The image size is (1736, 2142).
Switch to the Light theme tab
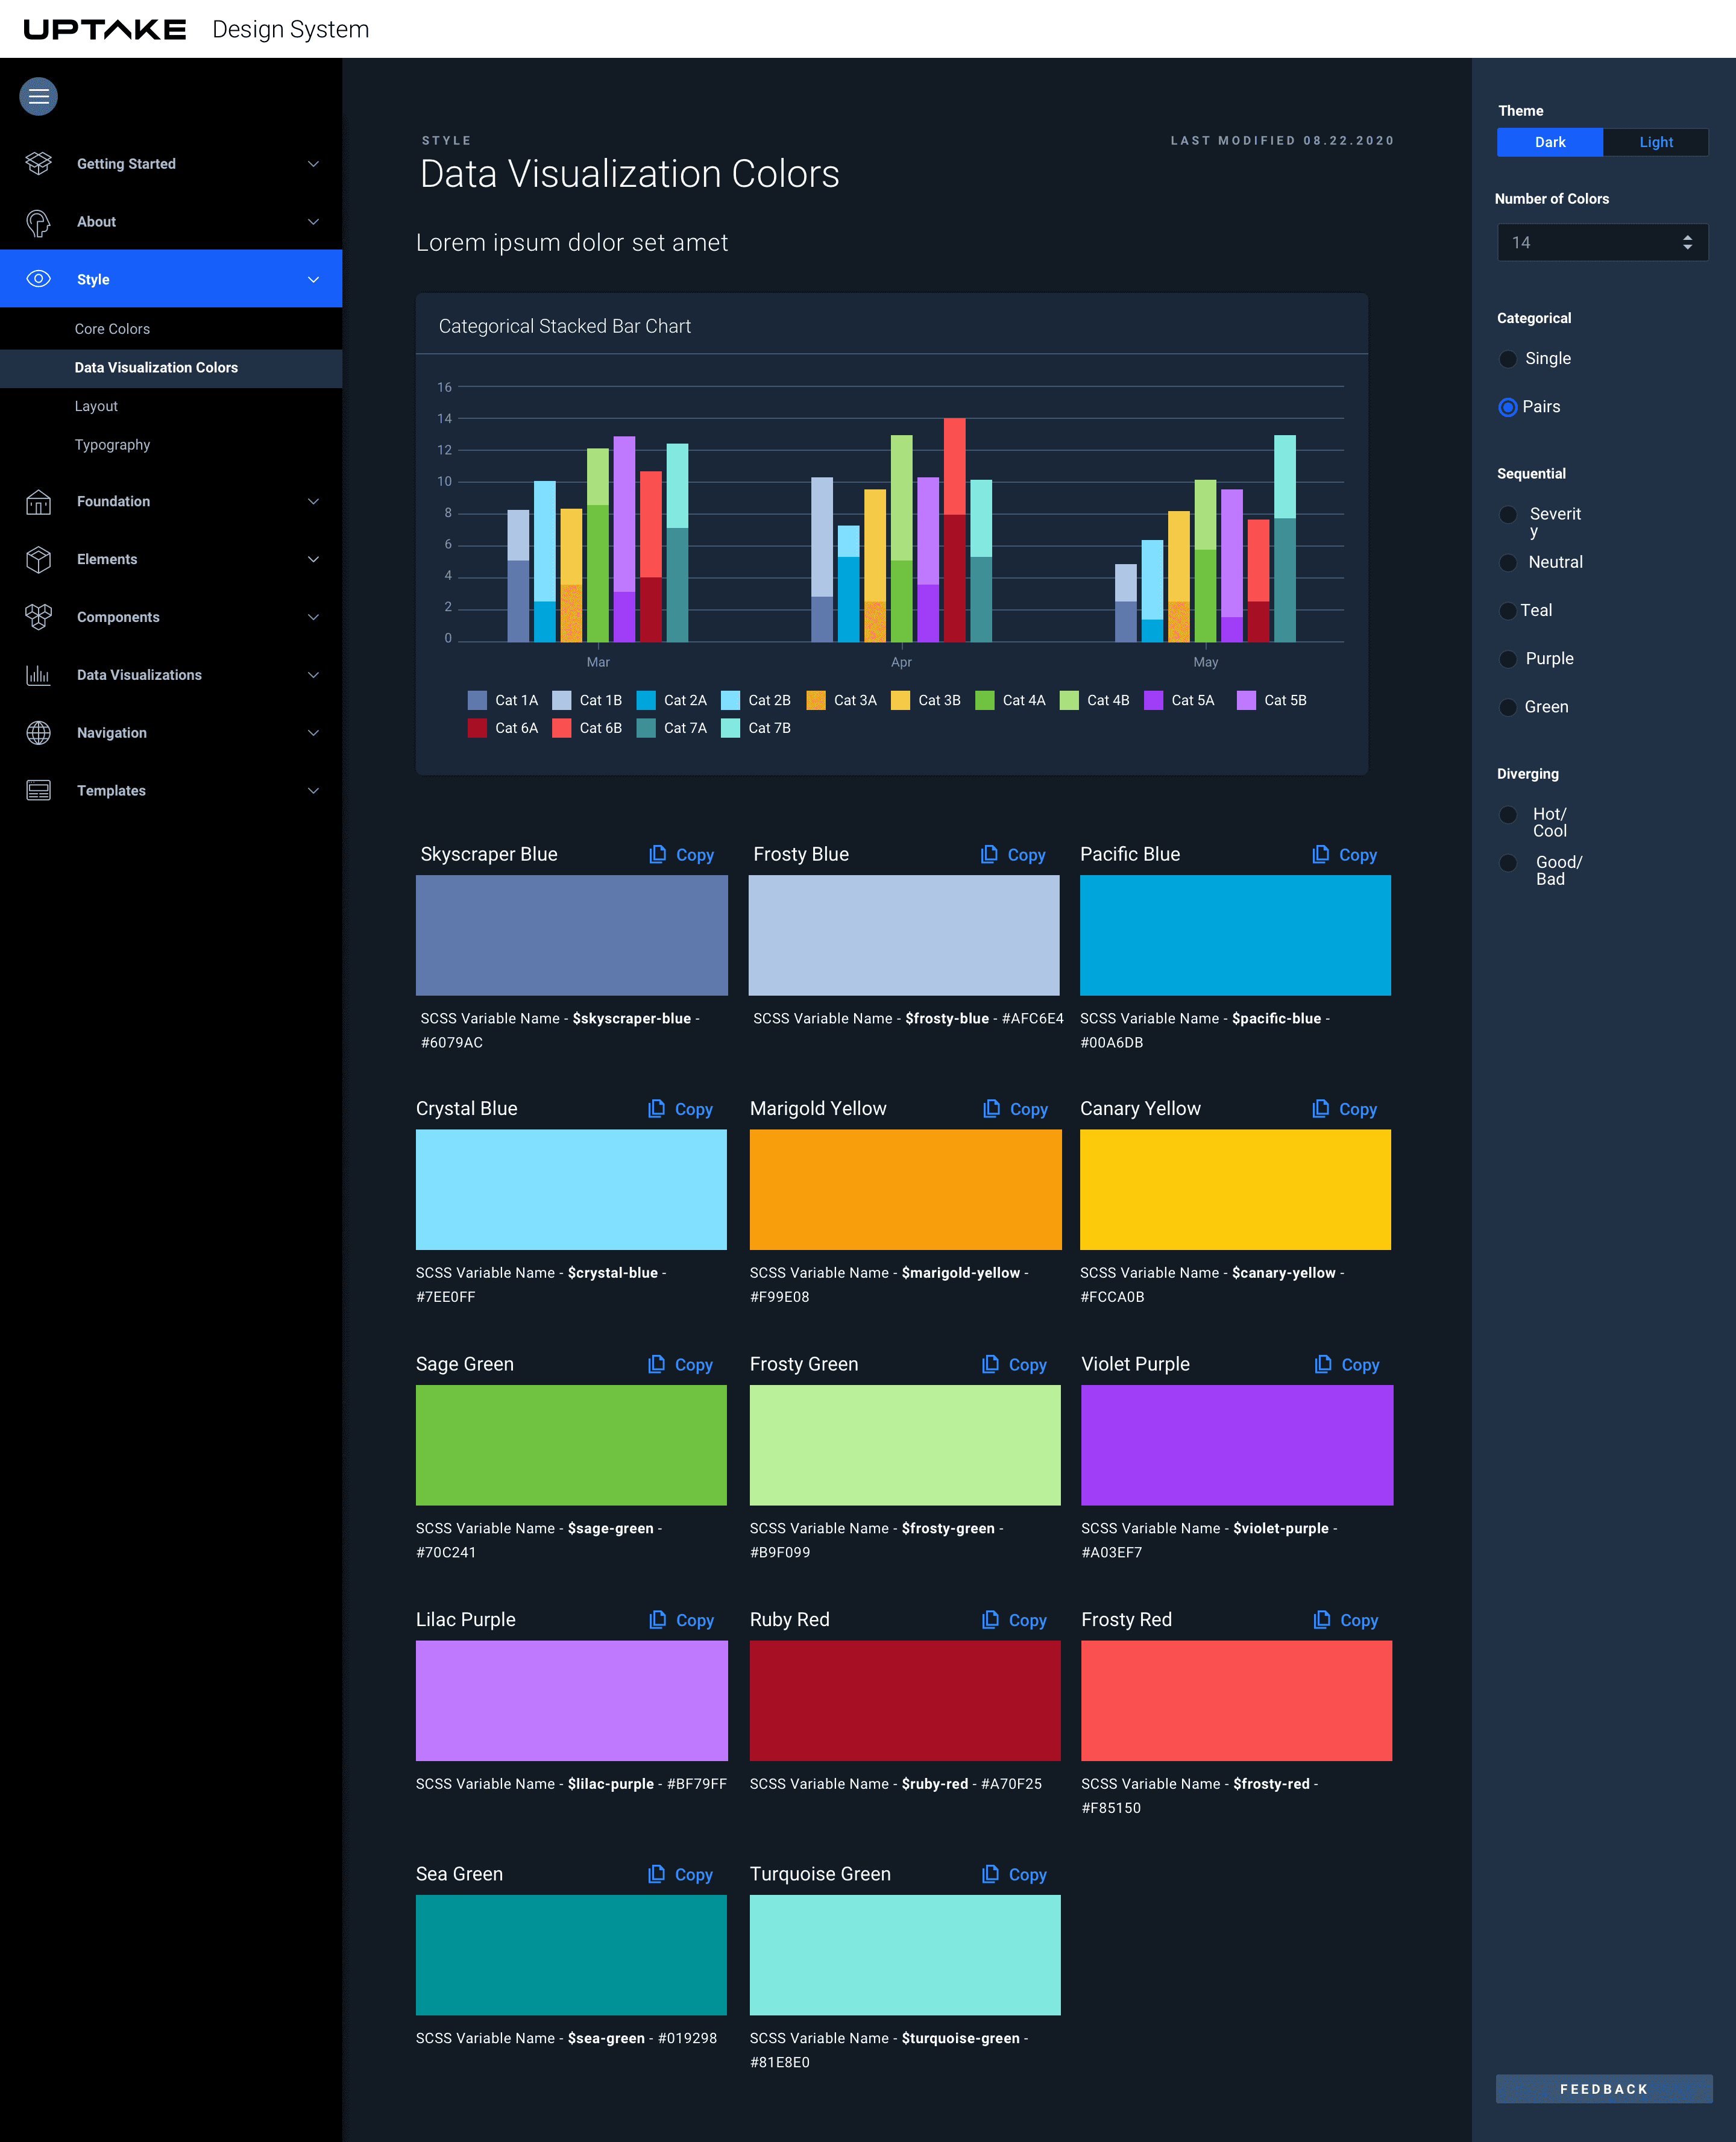[x=1655, y=142]
